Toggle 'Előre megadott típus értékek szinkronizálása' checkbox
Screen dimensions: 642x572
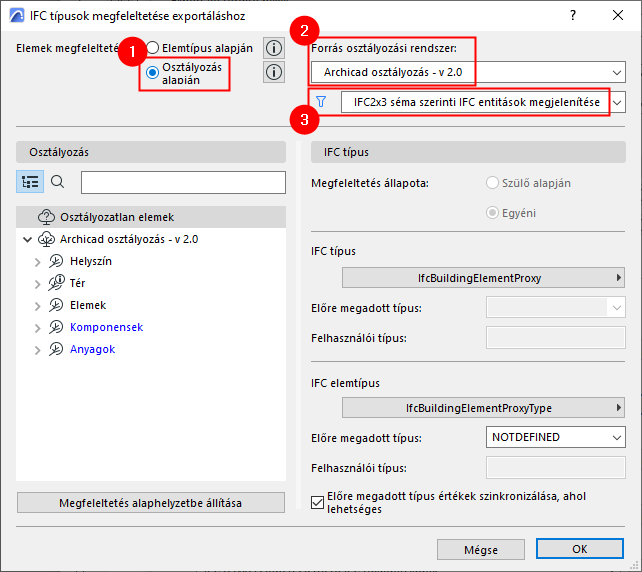317,502
